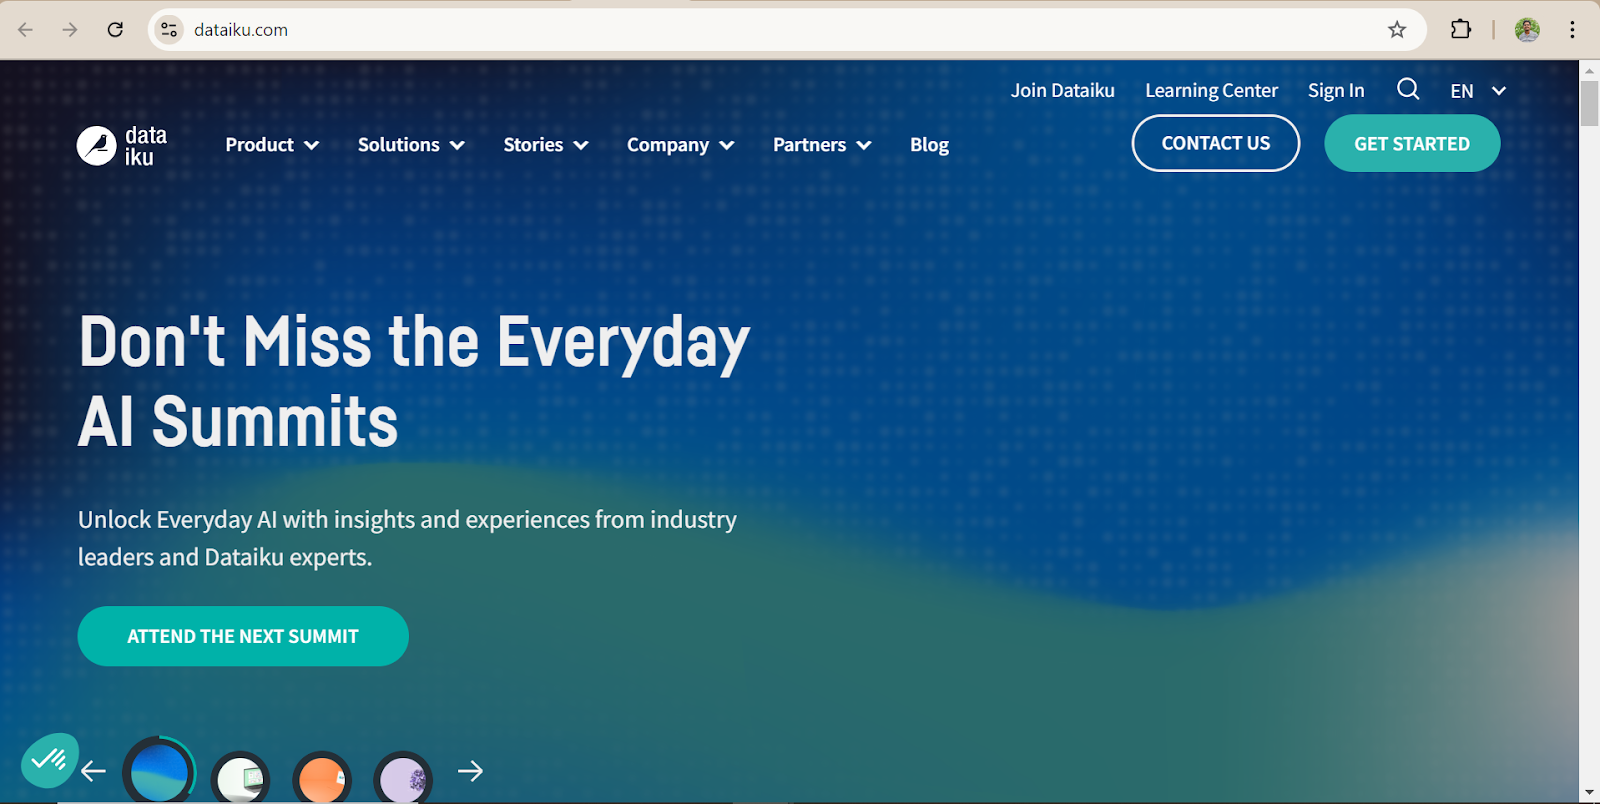The width and height of the screenshot is (1600, 804).
Task: Select the second white carousel thumbnail
Action: coord(241,778)
